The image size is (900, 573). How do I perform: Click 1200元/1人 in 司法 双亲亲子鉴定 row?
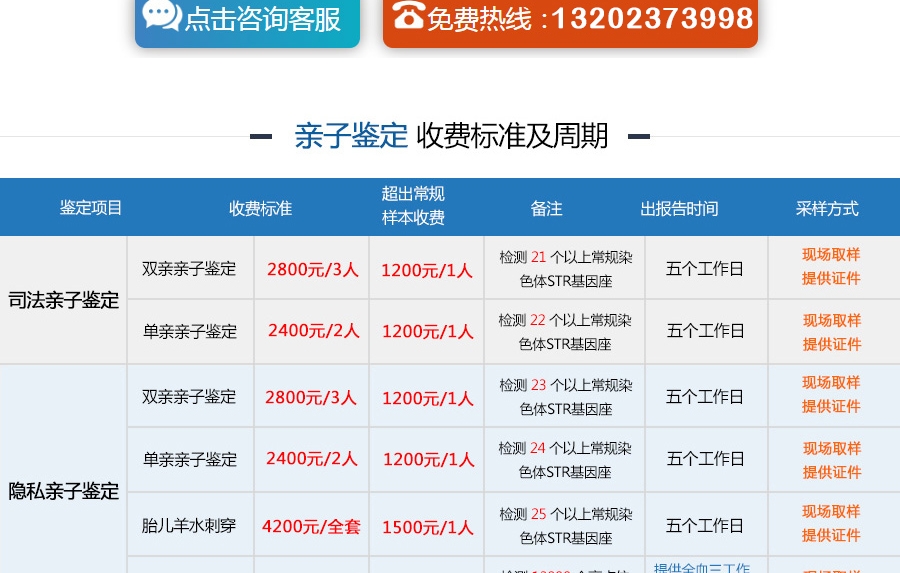tap(427, 270)
